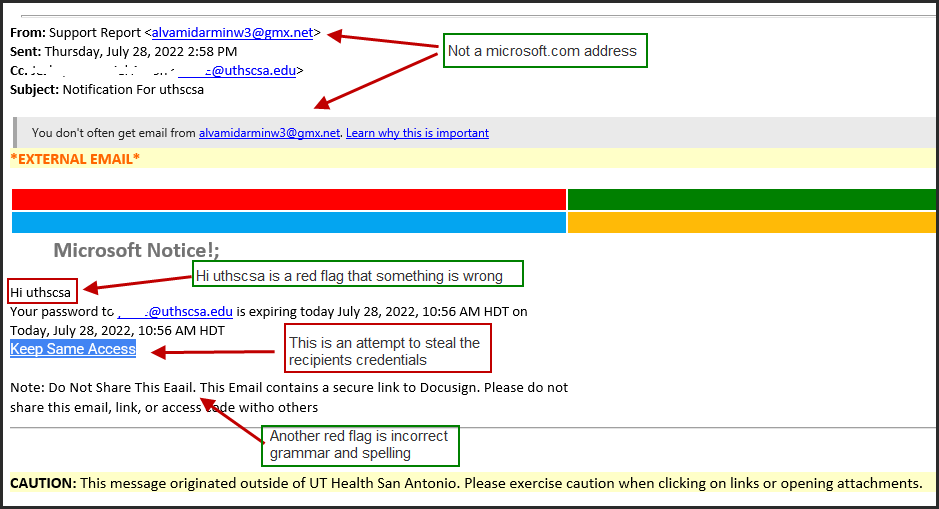939x509 pixels.
Task: Select the "Not a microsoft.com address" callout
Action: coord(545,51)
